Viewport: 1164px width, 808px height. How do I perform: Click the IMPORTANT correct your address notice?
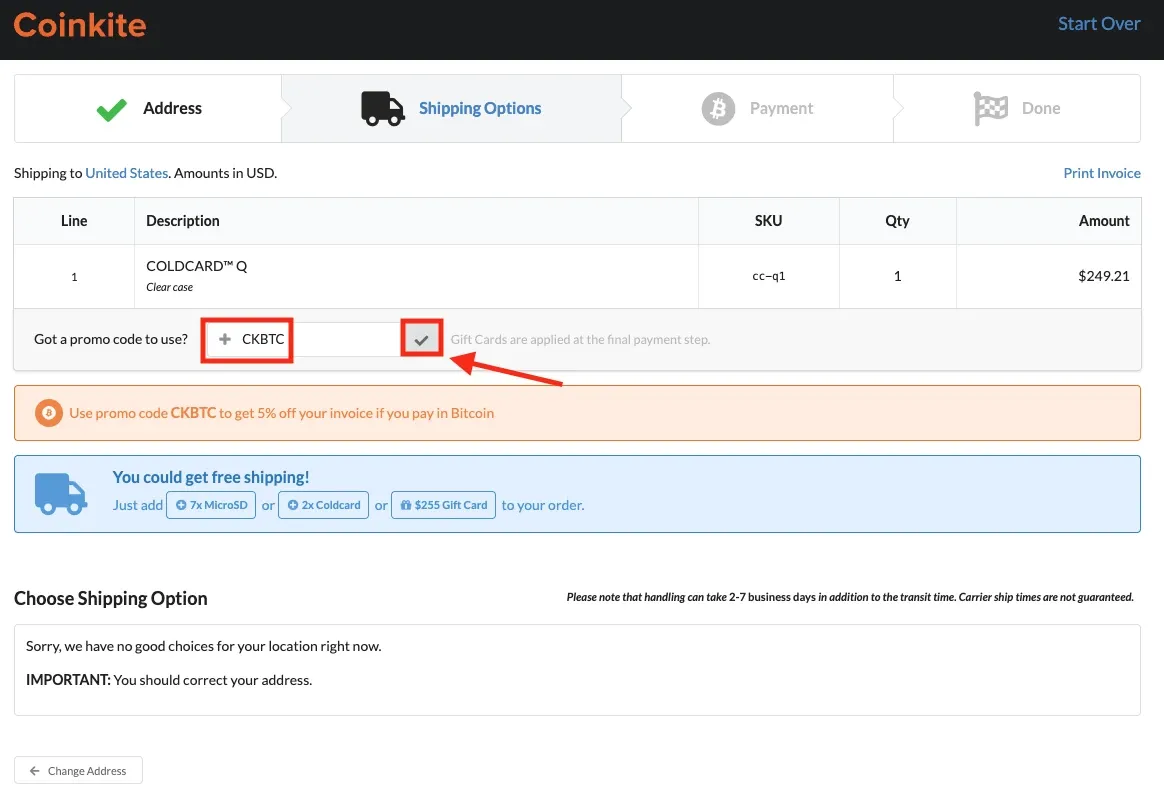[169, 680]
